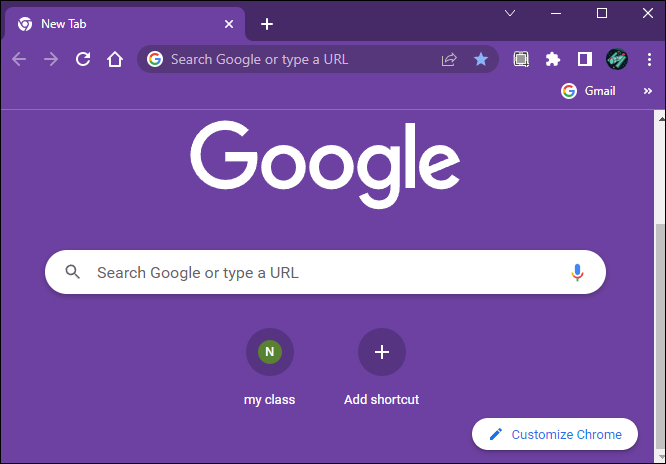Click the Google icon in address bar
The width and height of the screenshot is (666, 464).
point(155,59)
